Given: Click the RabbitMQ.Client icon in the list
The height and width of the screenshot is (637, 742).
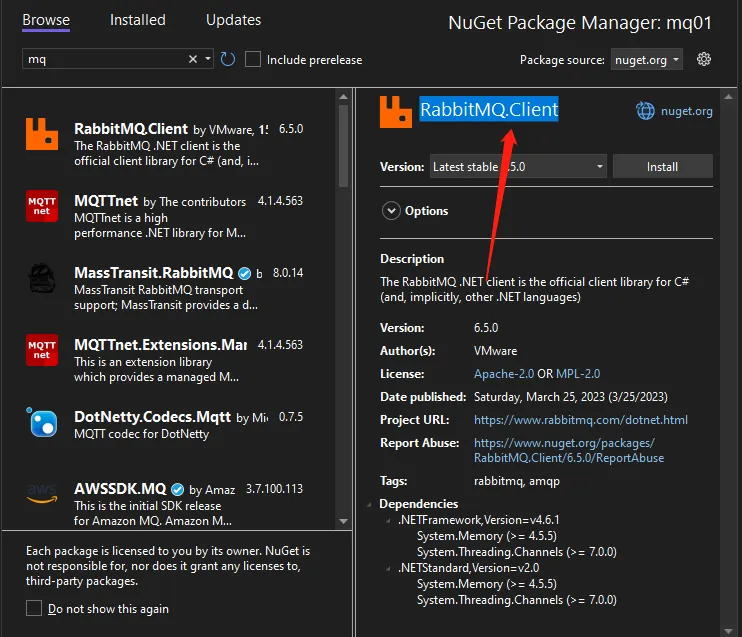Looking at the screenshot, I should tap(42, 134).
